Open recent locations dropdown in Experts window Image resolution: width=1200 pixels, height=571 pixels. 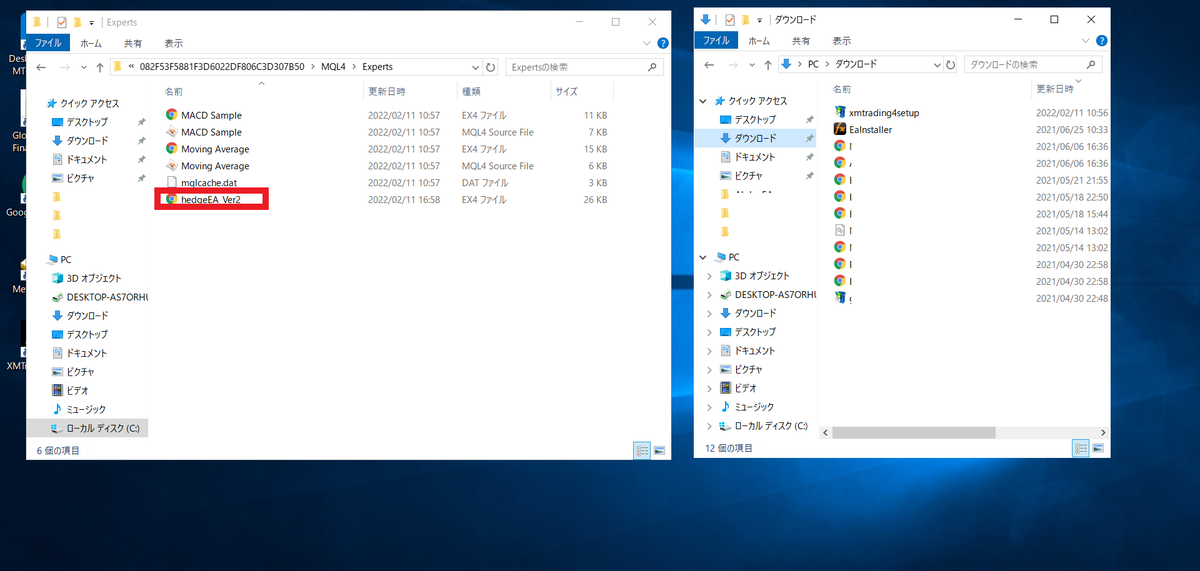coord(82,67)
